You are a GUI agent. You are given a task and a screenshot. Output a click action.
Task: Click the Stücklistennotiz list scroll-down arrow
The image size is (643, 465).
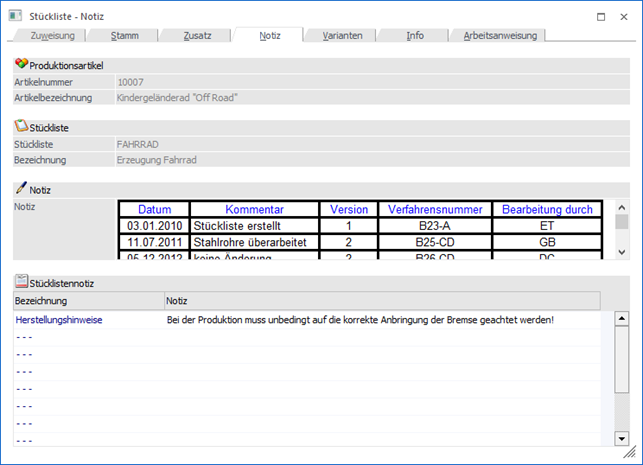click(621, 438)
